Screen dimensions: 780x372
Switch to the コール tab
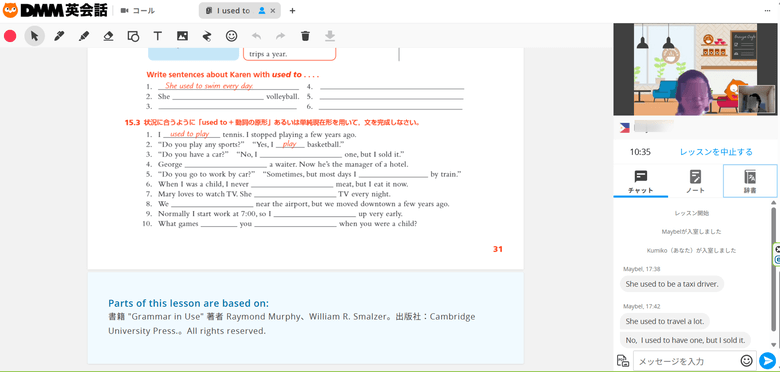137,10
